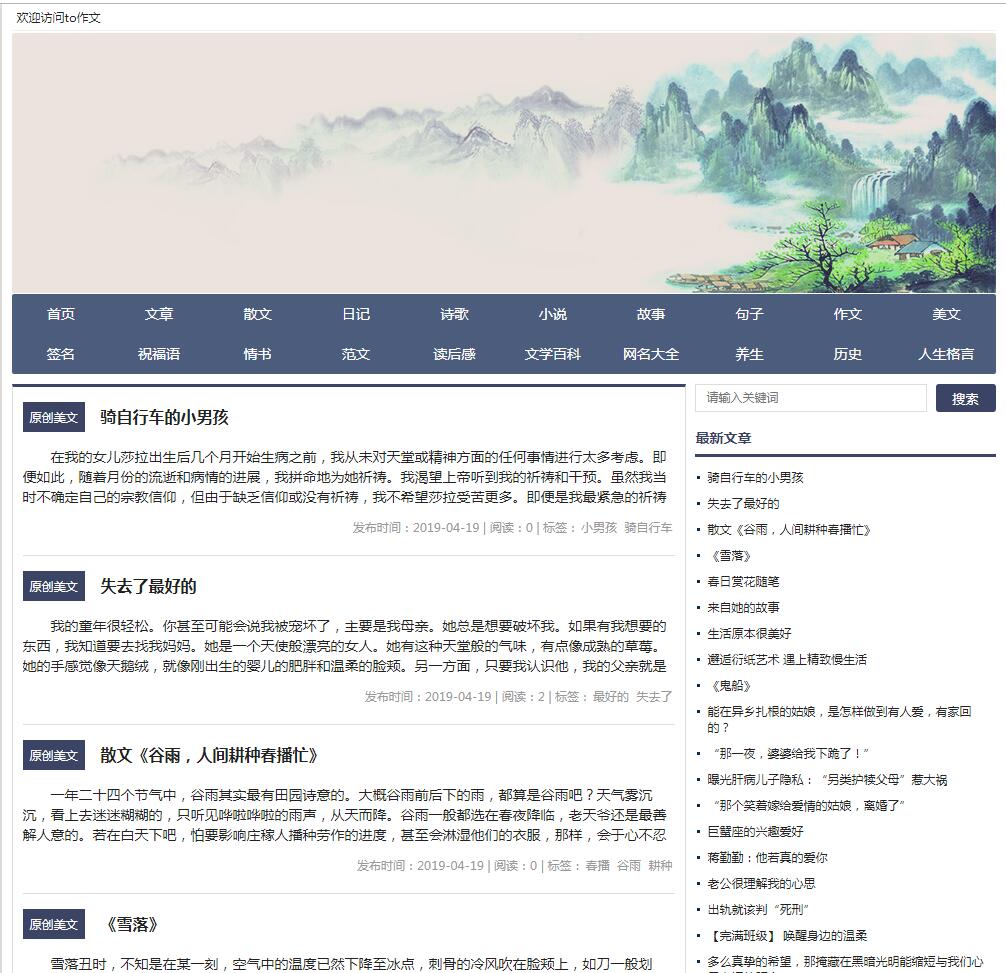The image size is (1006, 973).
Task: Open article title 骑自行车的小男孩
Action: (x=164, y=418)
